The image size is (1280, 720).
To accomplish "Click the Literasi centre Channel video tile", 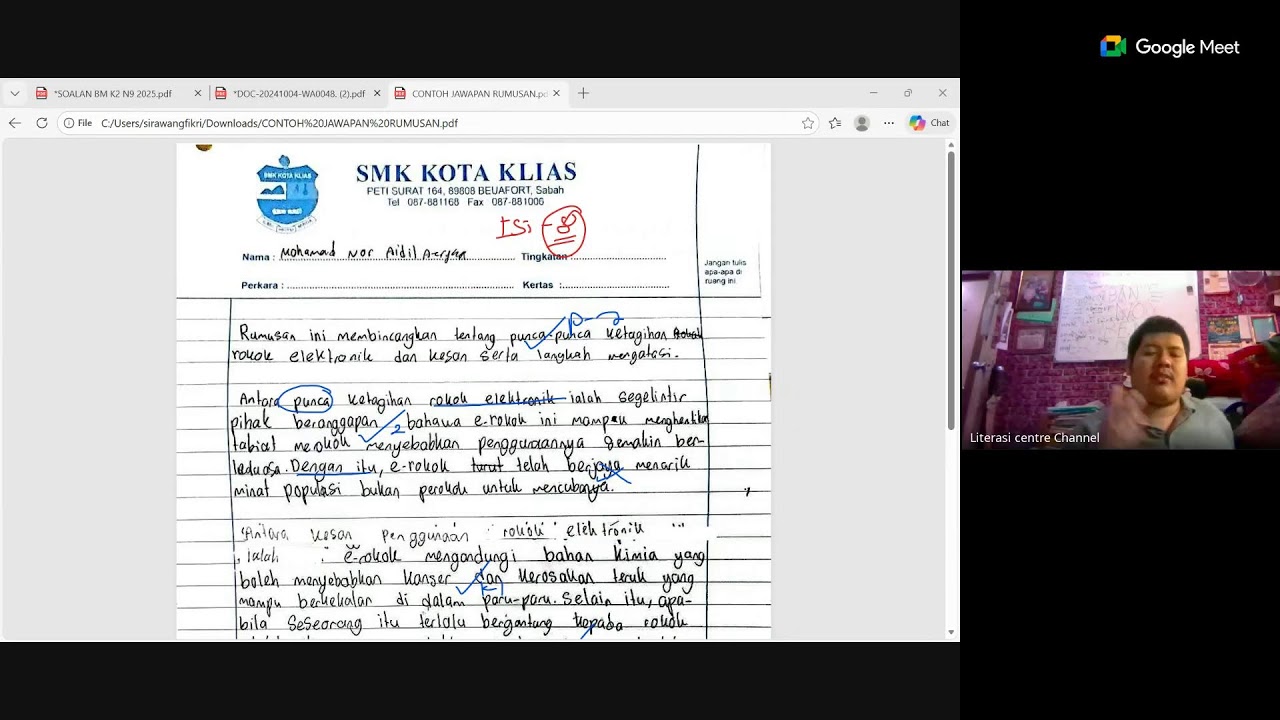I will 1120,360.
